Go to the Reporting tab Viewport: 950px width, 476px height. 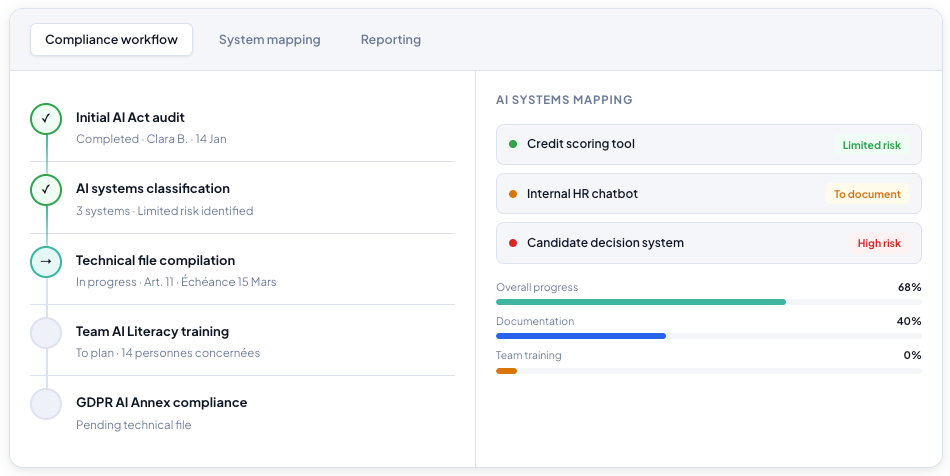(390, 40)
